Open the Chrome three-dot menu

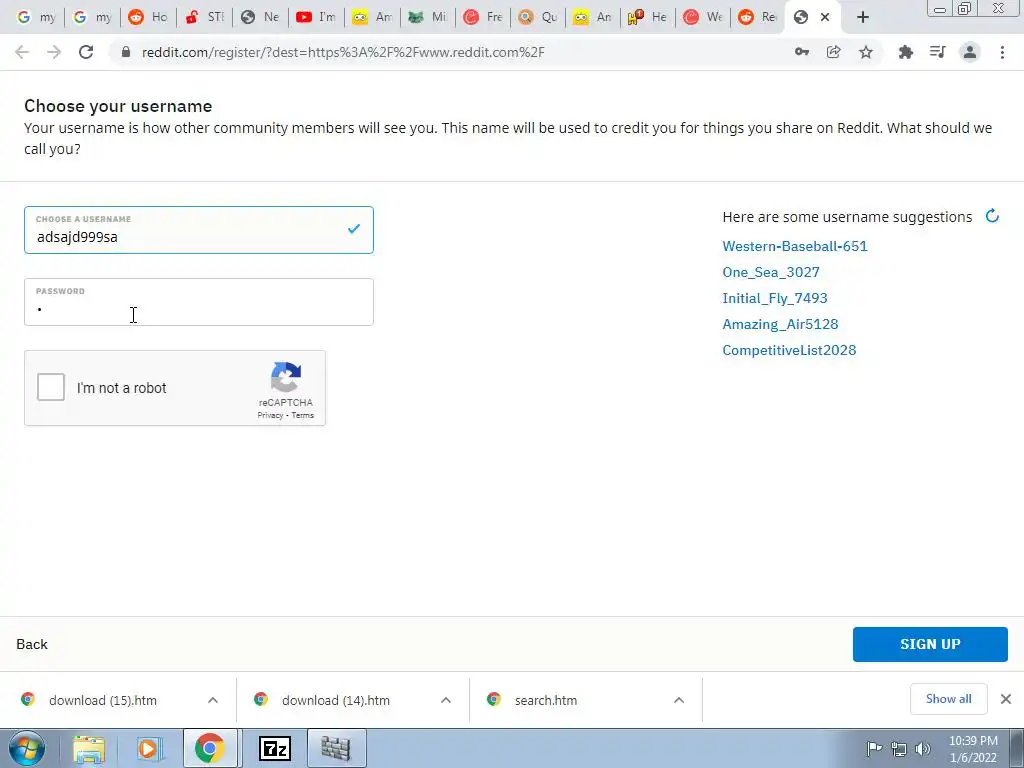pyautogui.click(x=1002, y=52)
